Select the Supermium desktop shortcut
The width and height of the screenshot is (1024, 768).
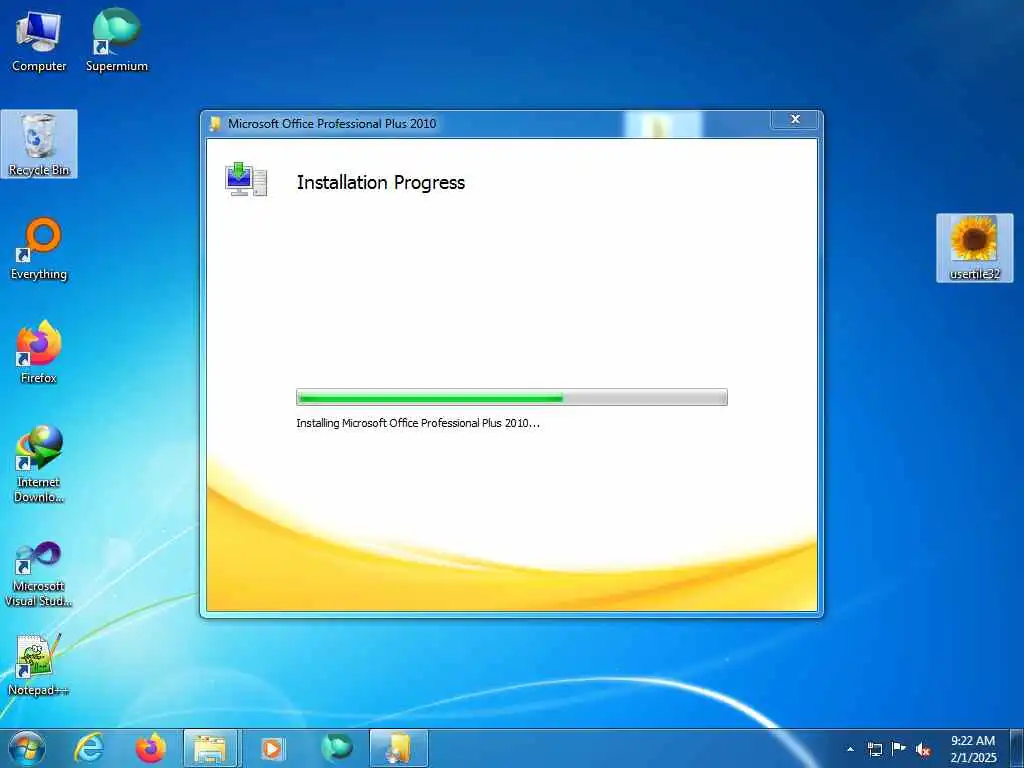tap(117, 42)
